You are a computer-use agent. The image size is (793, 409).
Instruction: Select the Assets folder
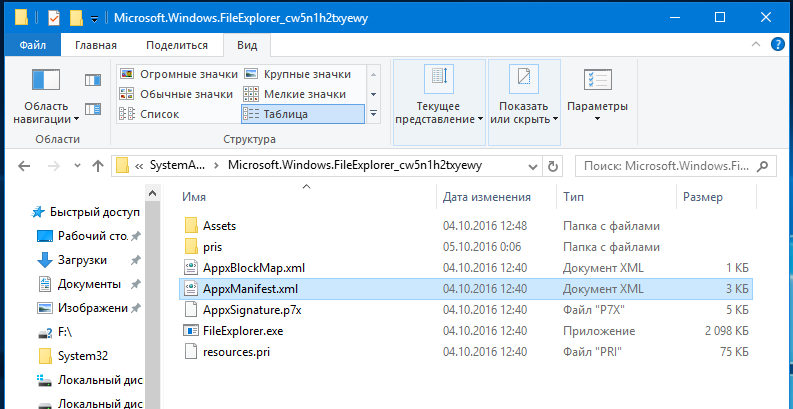tap(465, 225)
